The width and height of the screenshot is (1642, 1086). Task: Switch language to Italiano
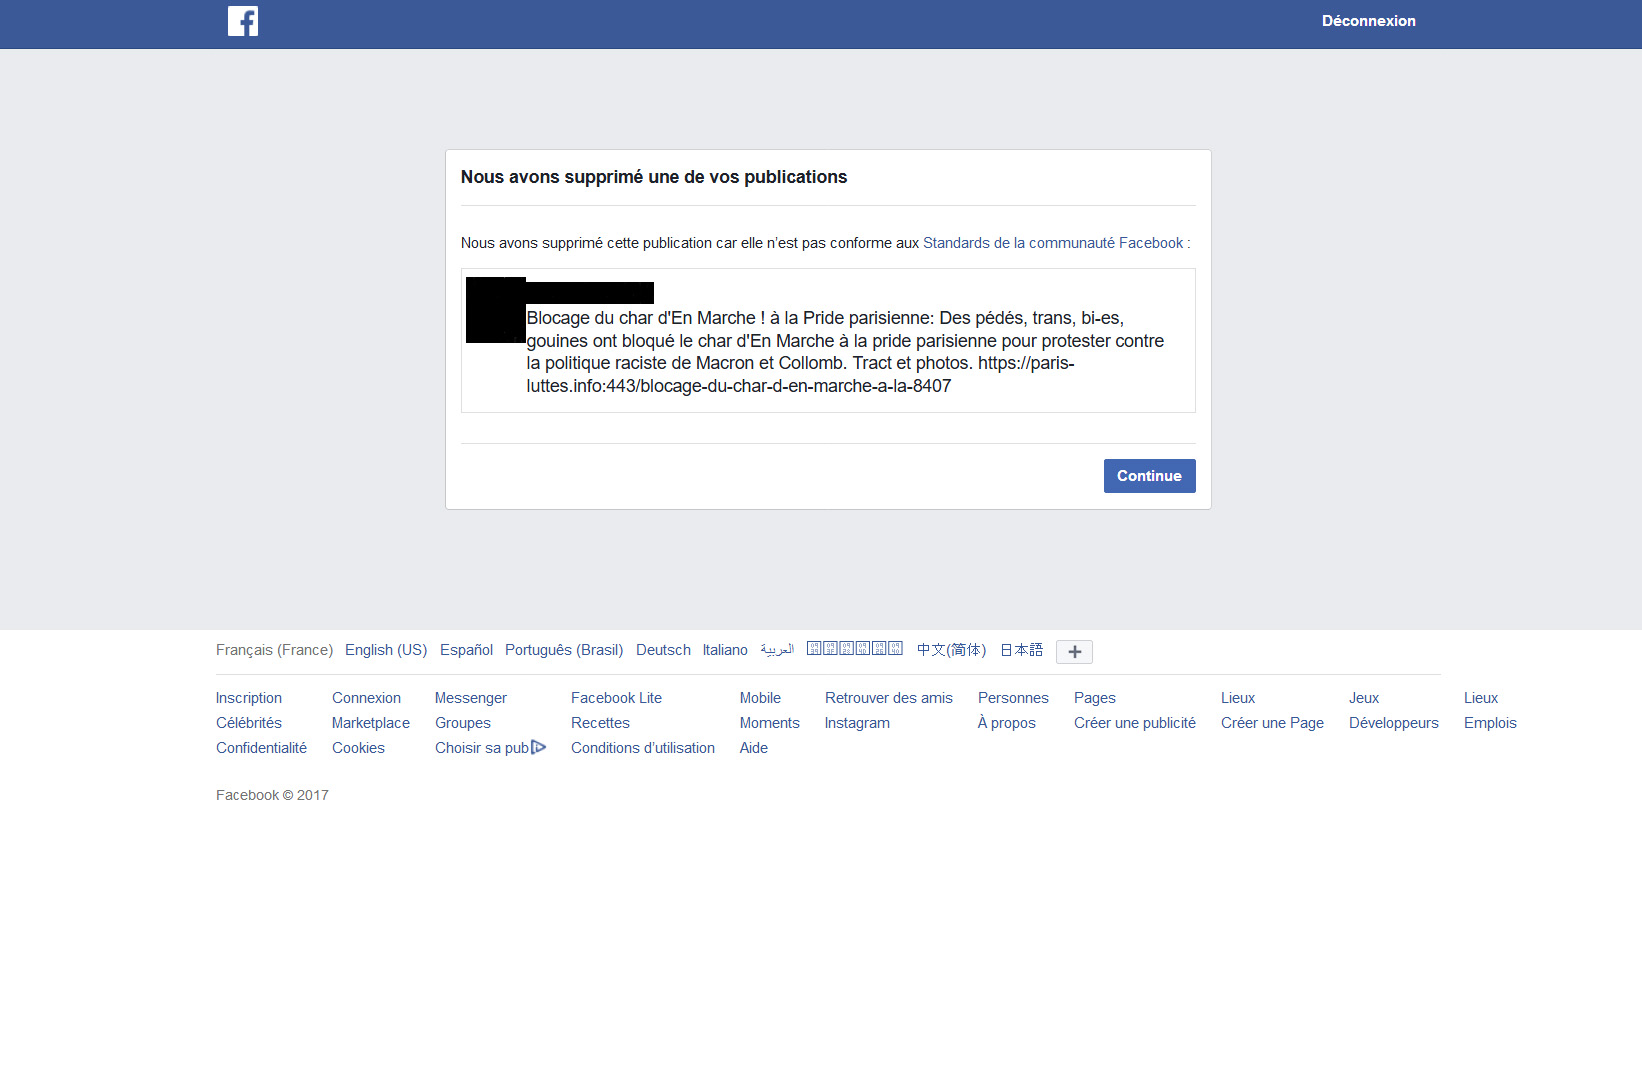click(x=725, y=650)
